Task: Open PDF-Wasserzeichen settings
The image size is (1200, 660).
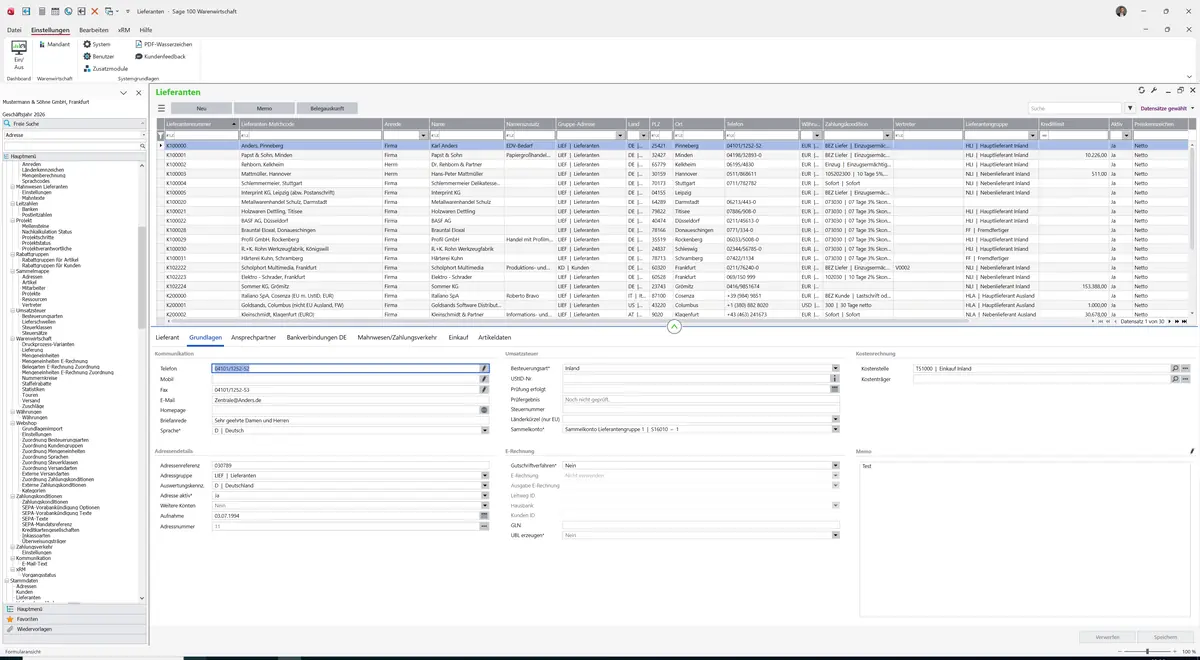Action: [163, 44]
